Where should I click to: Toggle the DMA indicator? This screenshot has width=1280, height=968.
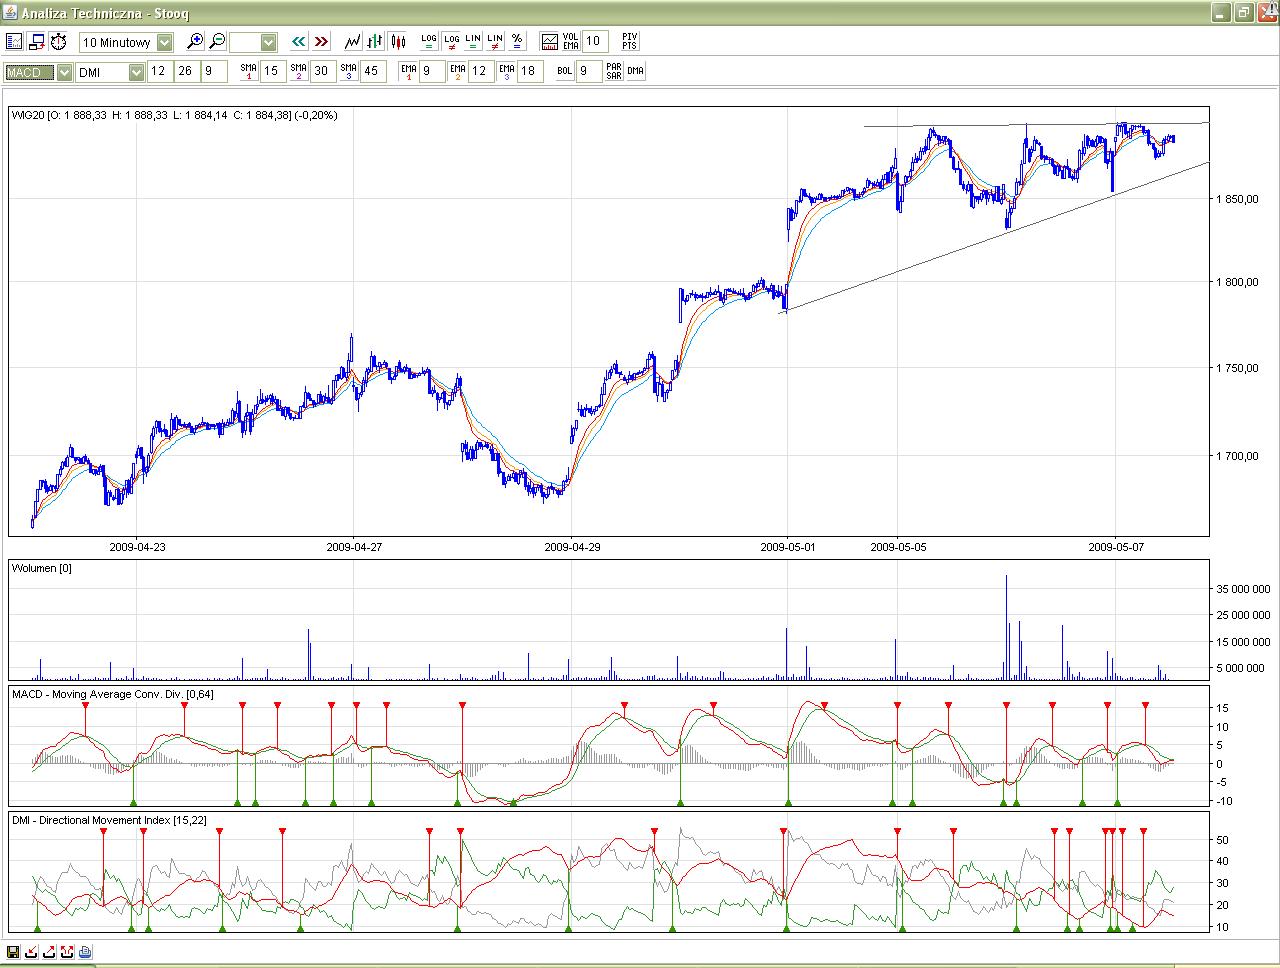click(636, 72)
